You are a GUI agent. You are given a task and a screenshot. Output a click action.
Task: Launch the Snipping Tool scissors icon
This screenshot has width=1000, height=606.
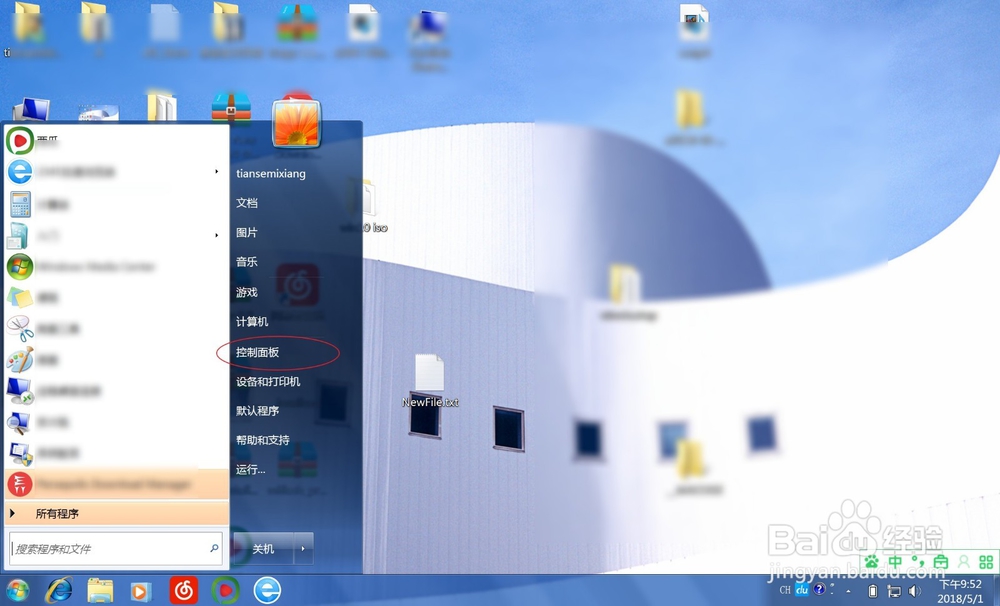click(20, 329)
